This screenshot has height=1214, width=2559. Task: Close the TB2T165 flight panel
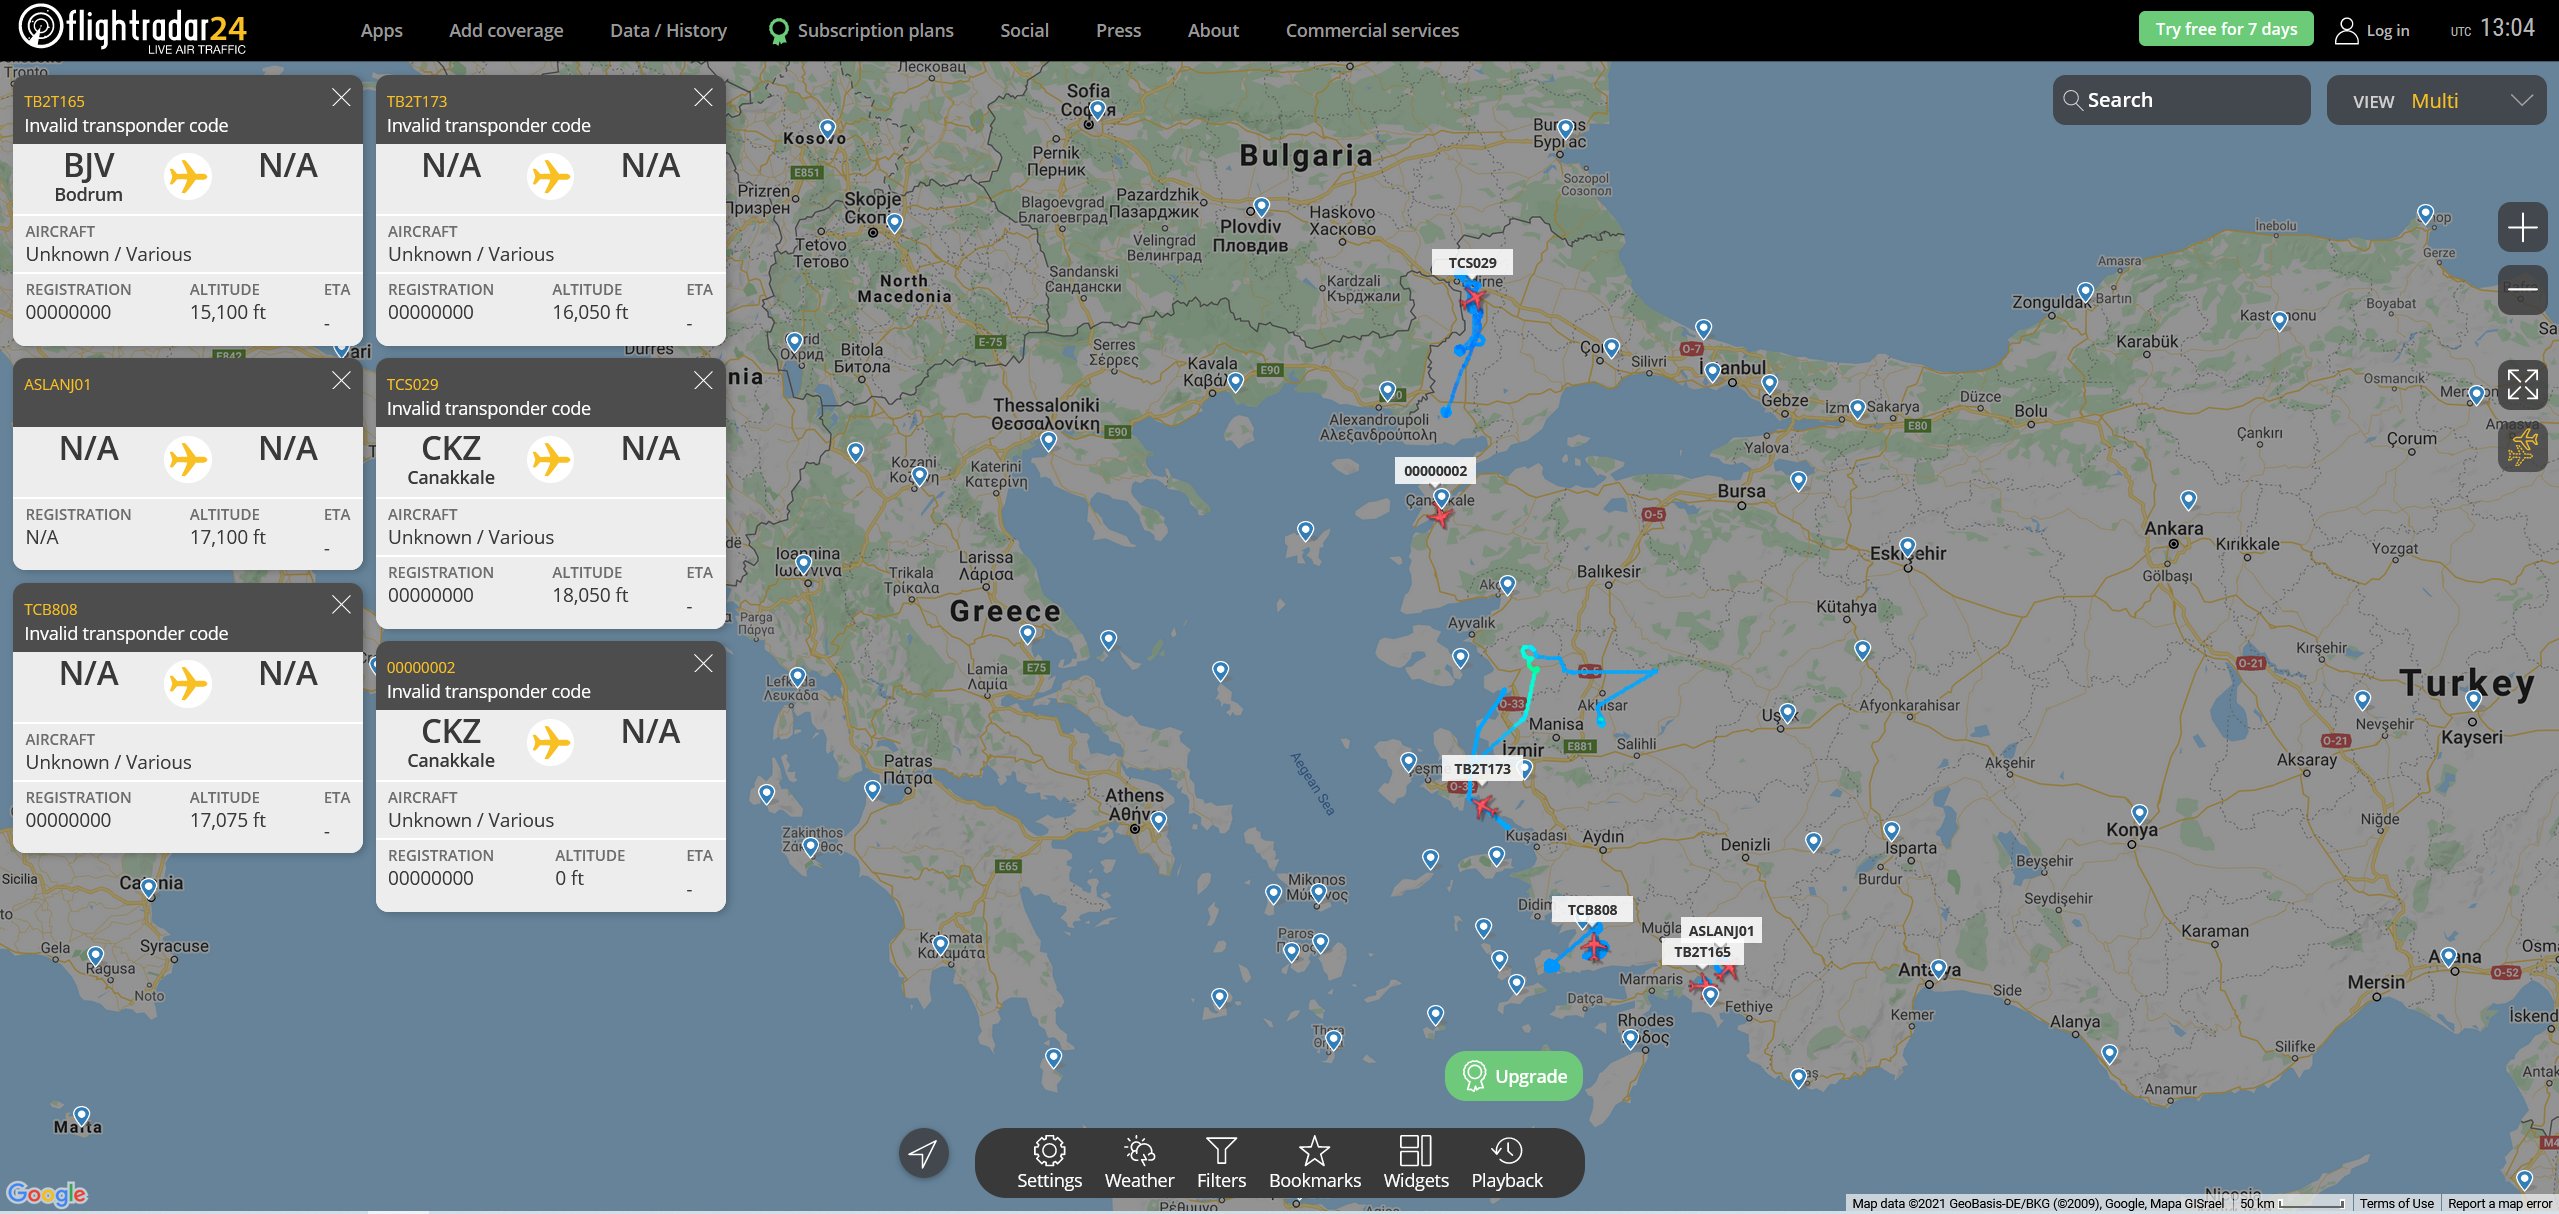[x=341, y=97]
